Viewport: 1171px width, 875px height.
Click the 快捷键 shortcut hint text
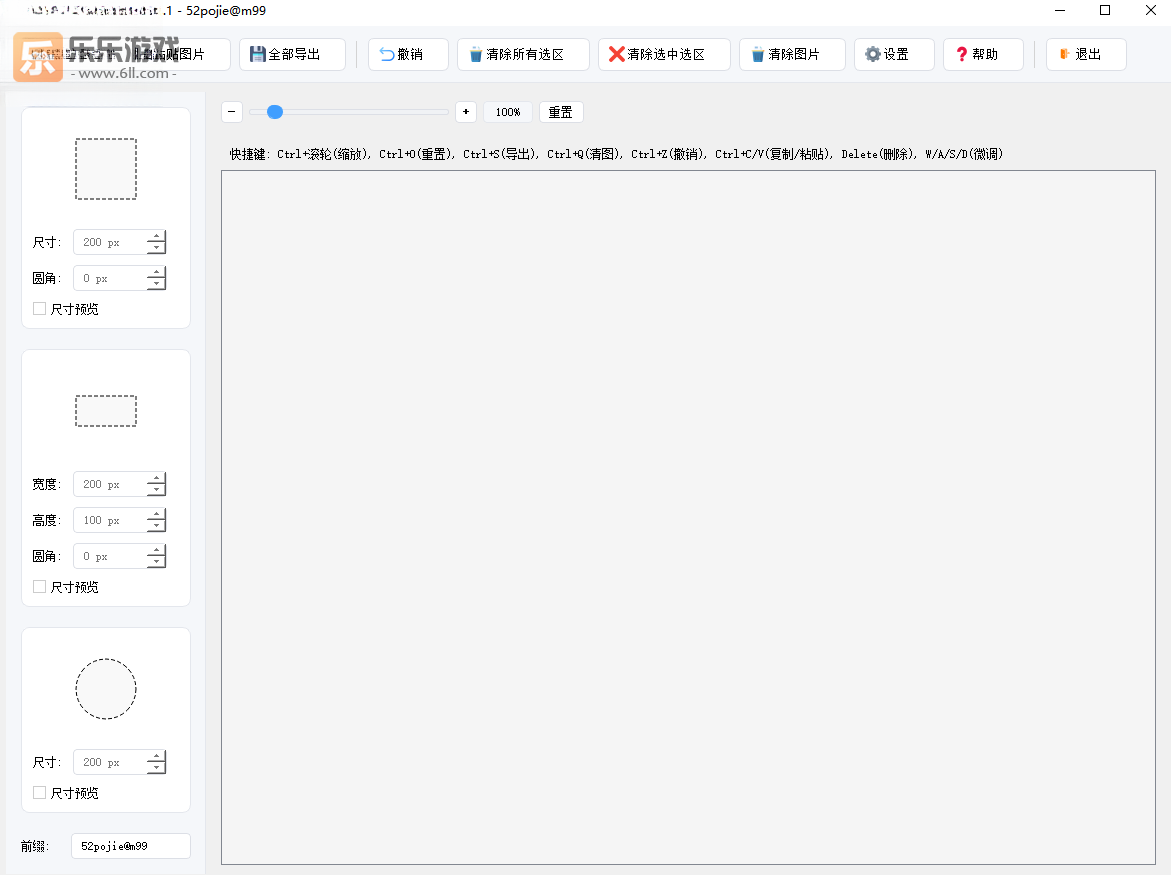(616, 154)
